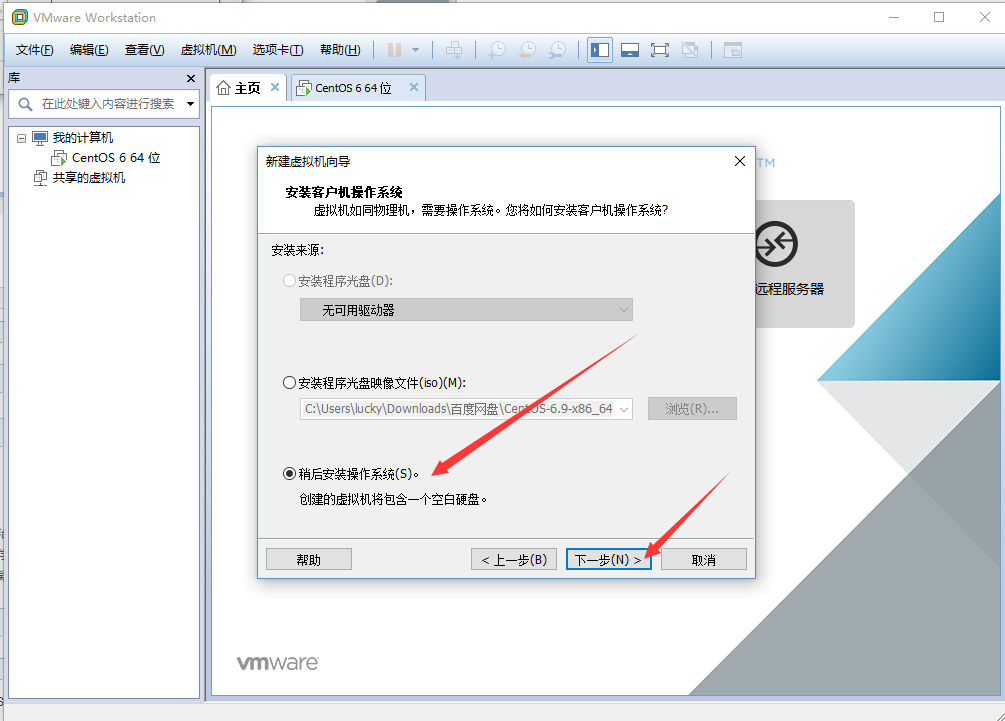Minimize the VMware Workstation window
Image resolution: width=1005 pixels, height=721 pixels.
click(894, 17)
